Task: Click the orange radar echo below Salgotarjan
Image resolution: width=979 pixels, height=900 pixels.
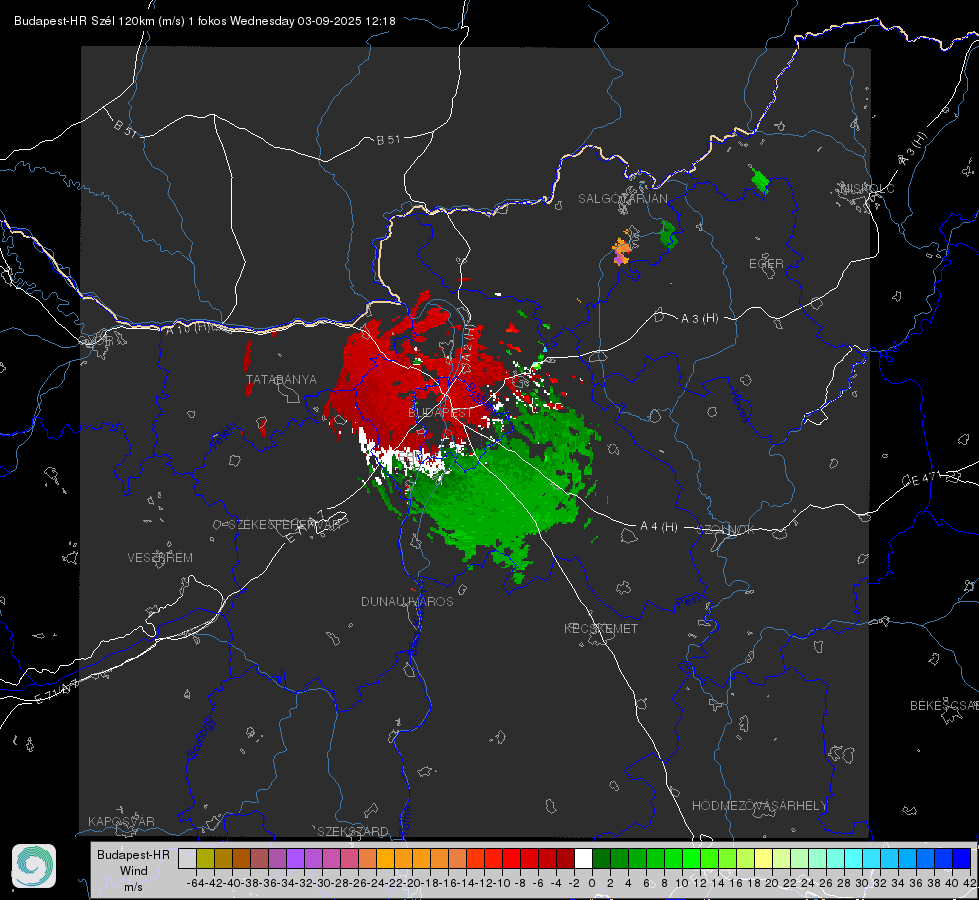Action: coord(622,249)
